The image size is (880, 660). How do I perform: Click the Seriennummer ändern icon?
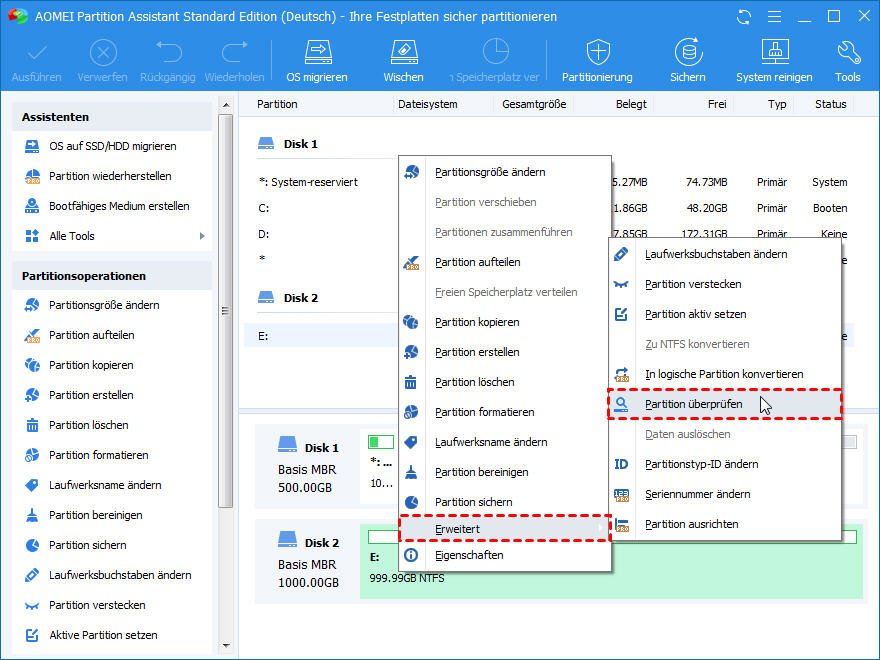pos(621,494)
